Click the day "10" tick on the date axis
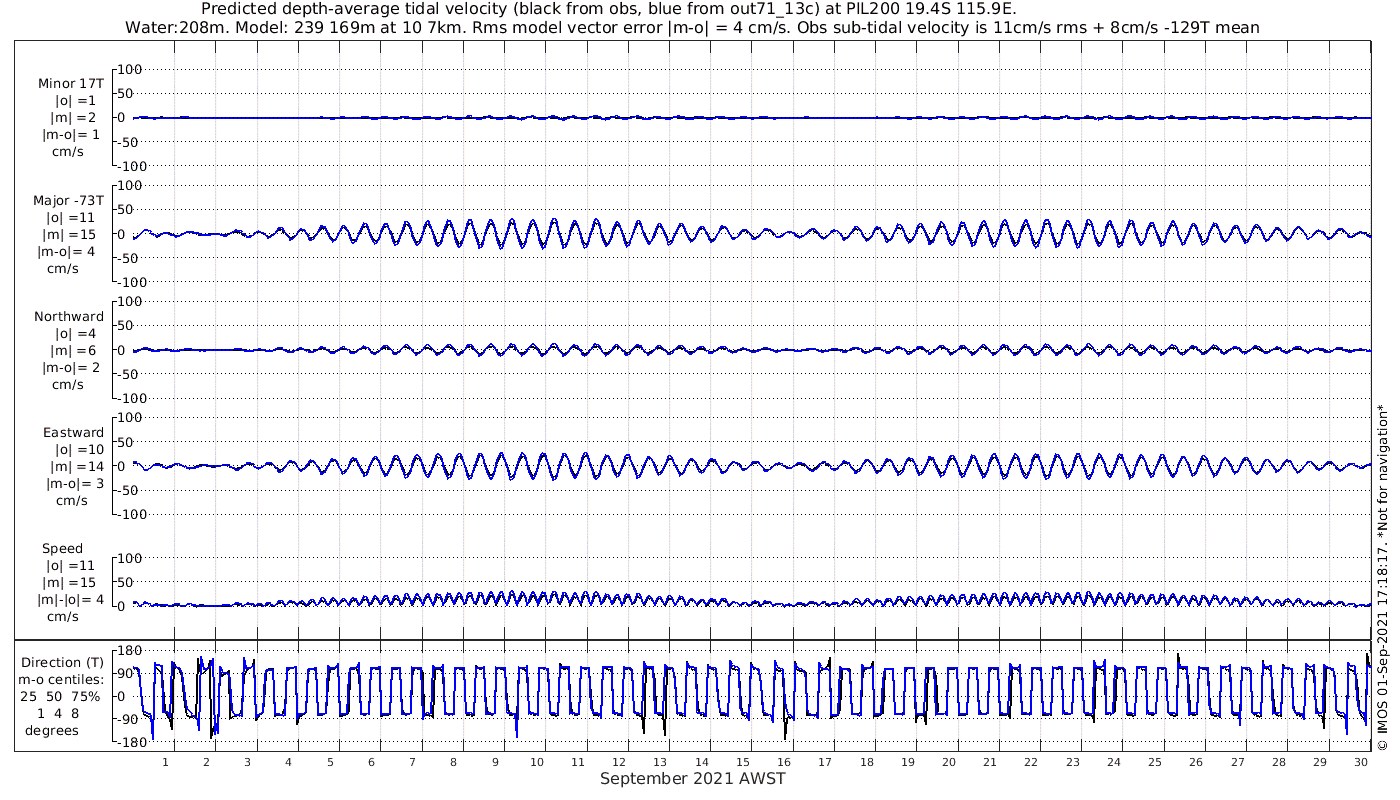Viewport: 1400px width, 800px height. (x=537, y=763)
